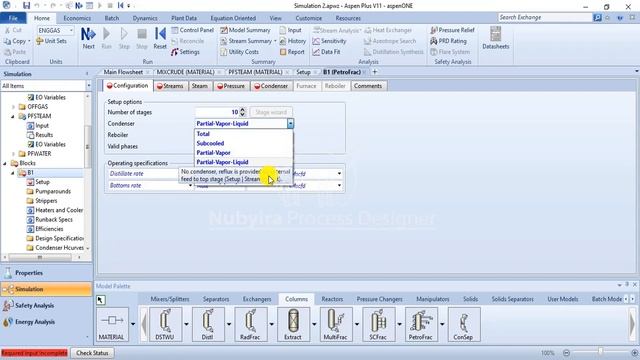Open Utility Costs summary
This screenshot has width=640, height=360.
239,52
